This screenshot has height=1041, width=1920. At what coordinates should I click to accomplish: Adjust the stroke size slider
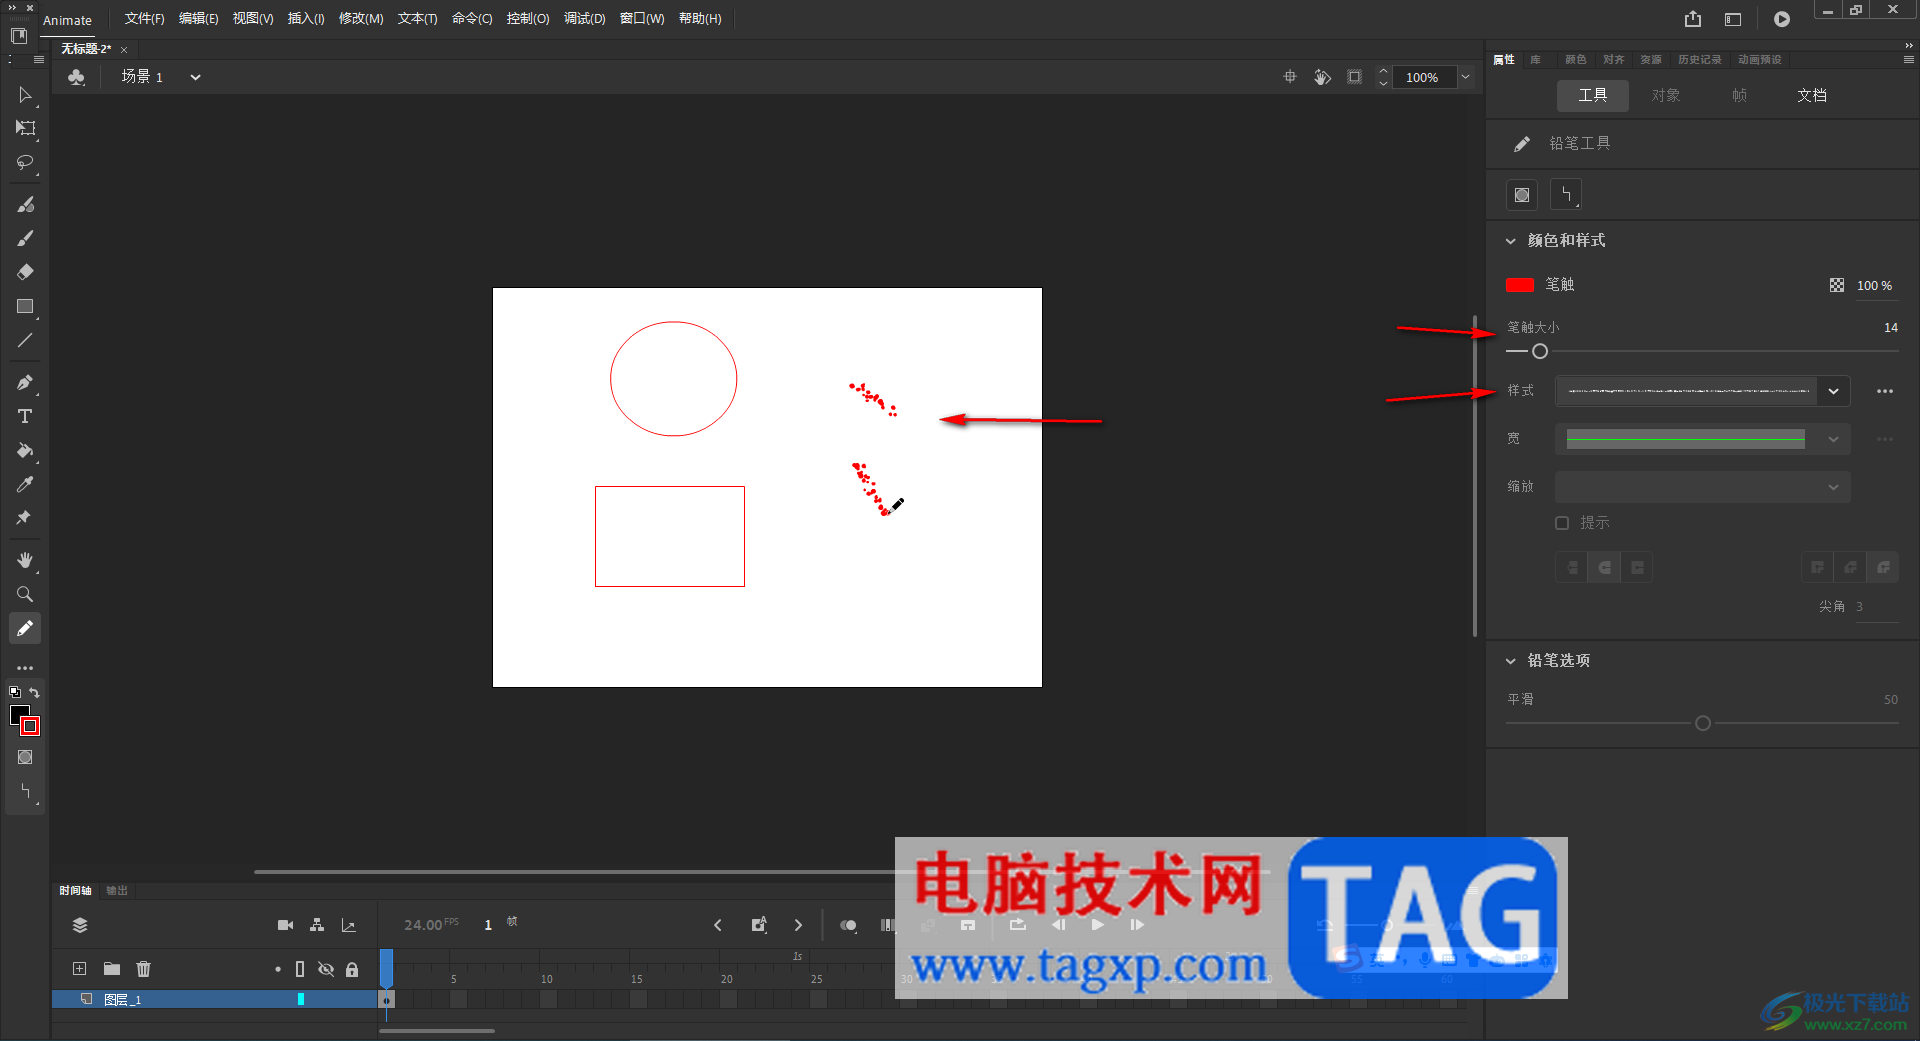click(x=1540, y=351)
